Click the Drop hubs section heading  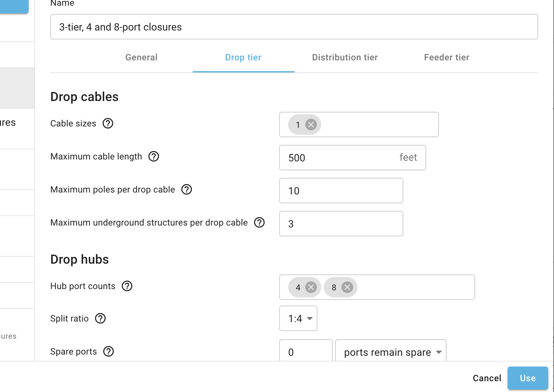click(x=79, y=259)
